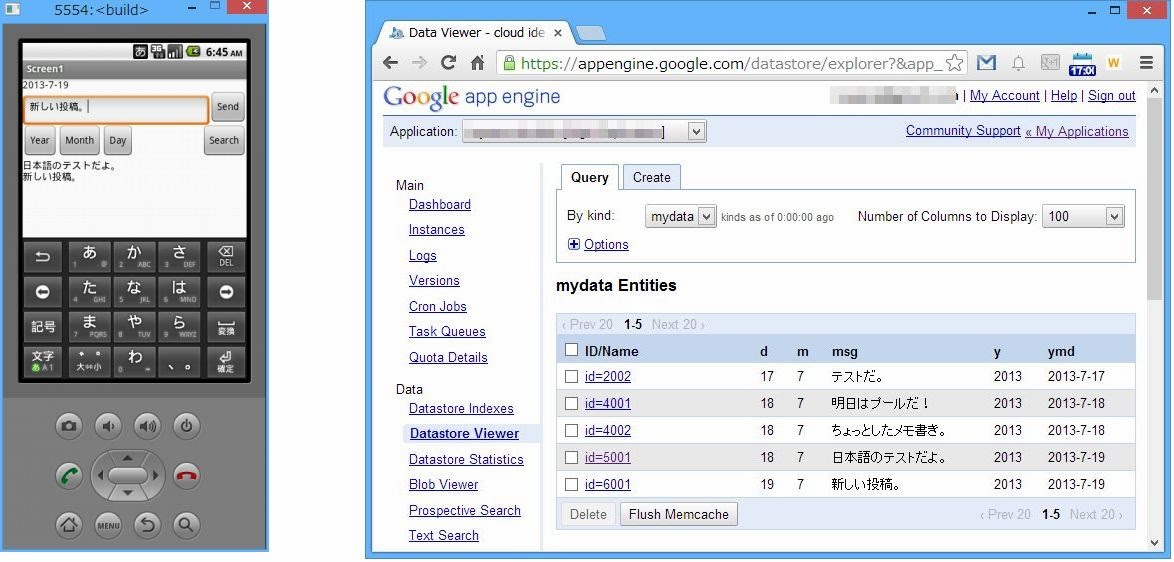Viewport: 1174px width, 562px height.
Task: Open Datastore Statistics in the sidebar
Action: click(x=466, y=459)
